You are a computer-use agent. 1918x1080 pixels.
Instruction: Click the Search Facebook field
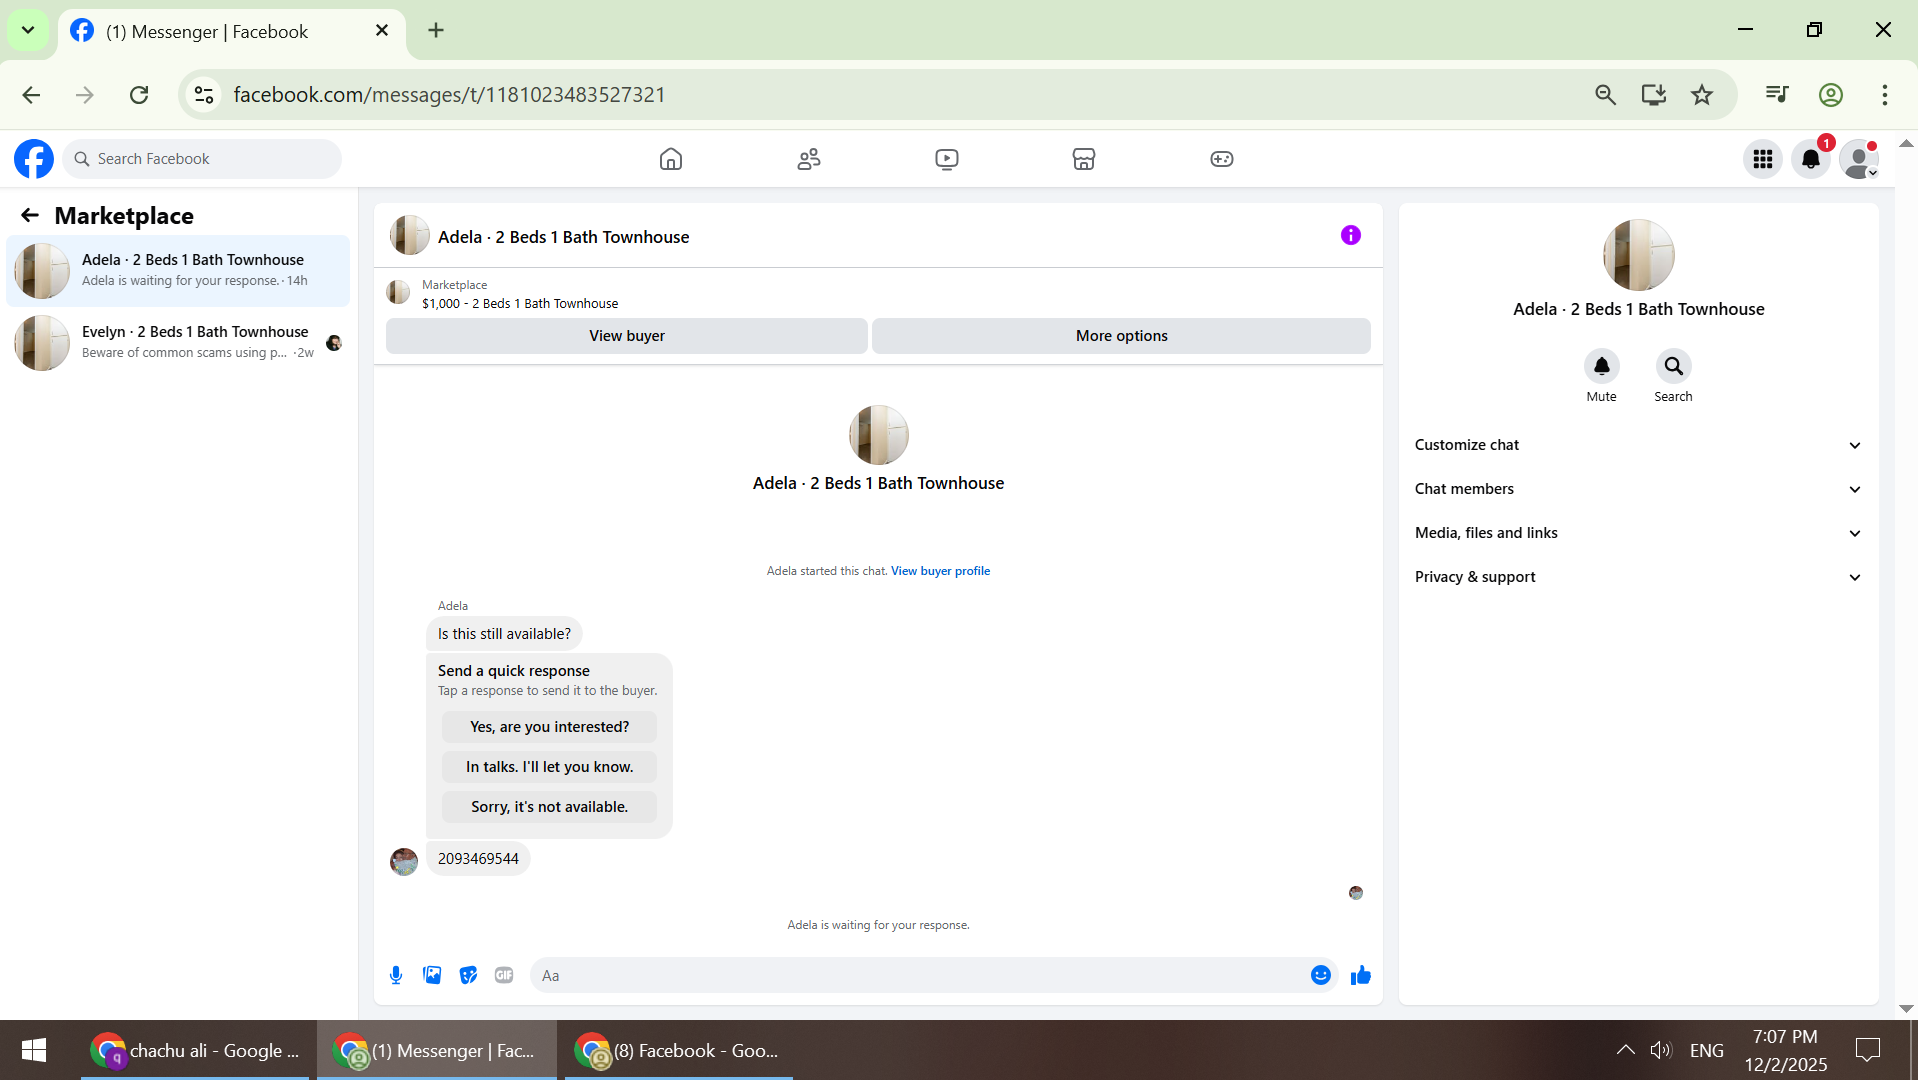point(202,159)
